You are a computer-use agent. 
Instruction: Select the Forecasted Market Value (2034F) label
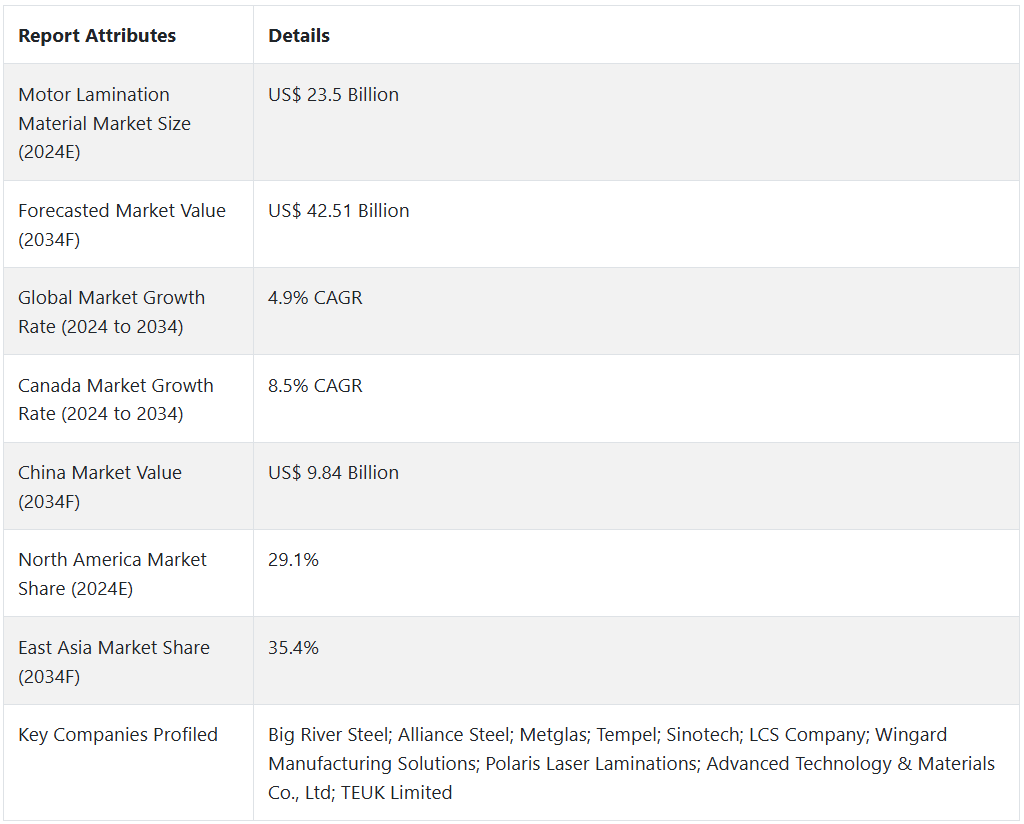click(122, 225)
